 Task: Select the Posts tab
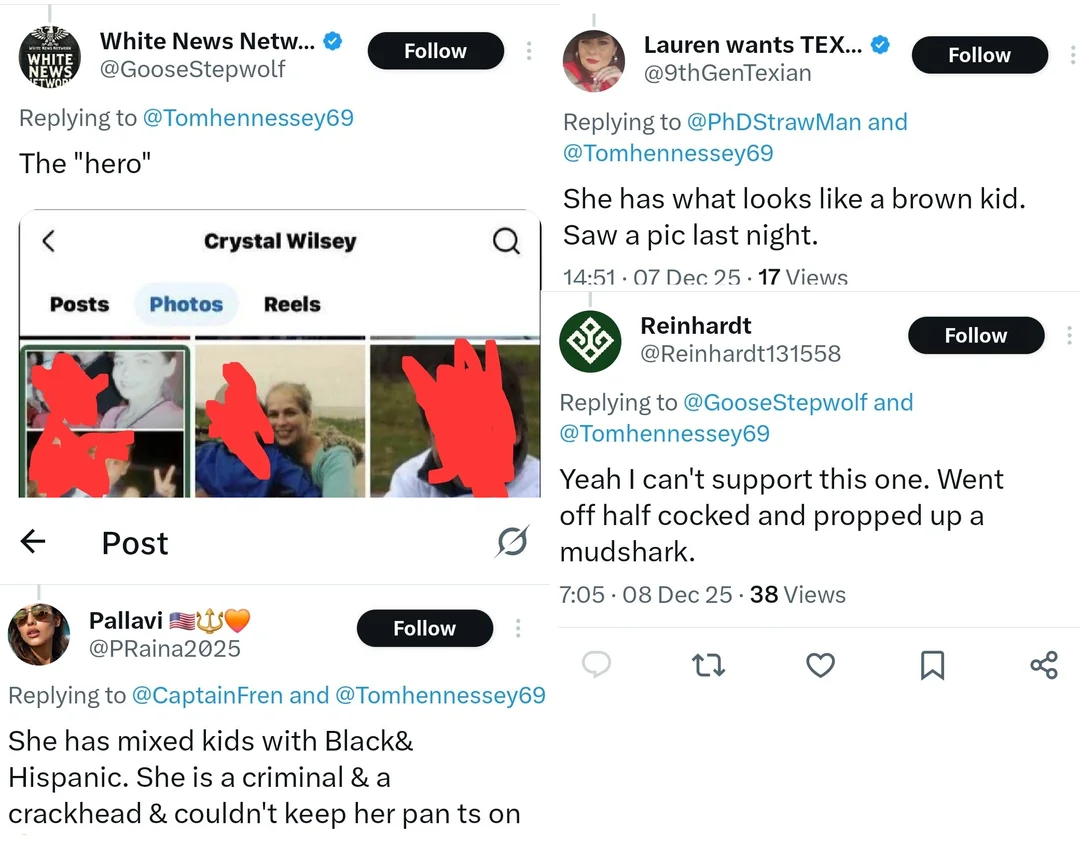pos(79,304)
